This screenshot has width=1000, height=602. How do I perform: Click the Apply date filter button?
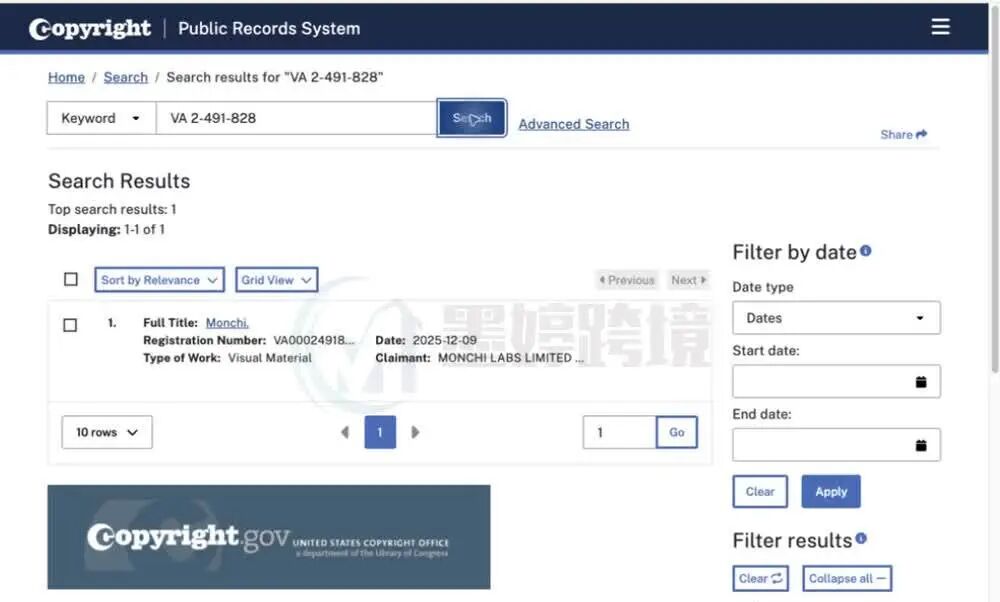[831, 492]
